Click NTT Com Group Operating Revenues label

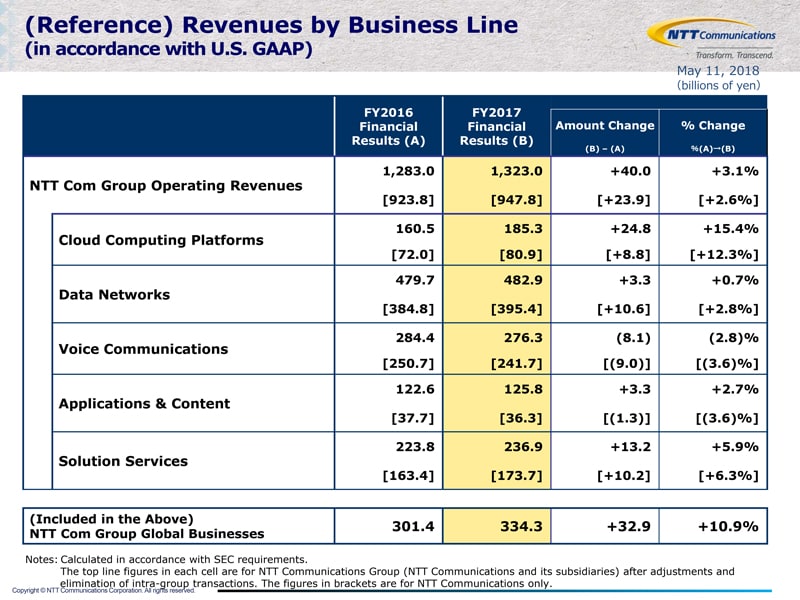(166, 186)
